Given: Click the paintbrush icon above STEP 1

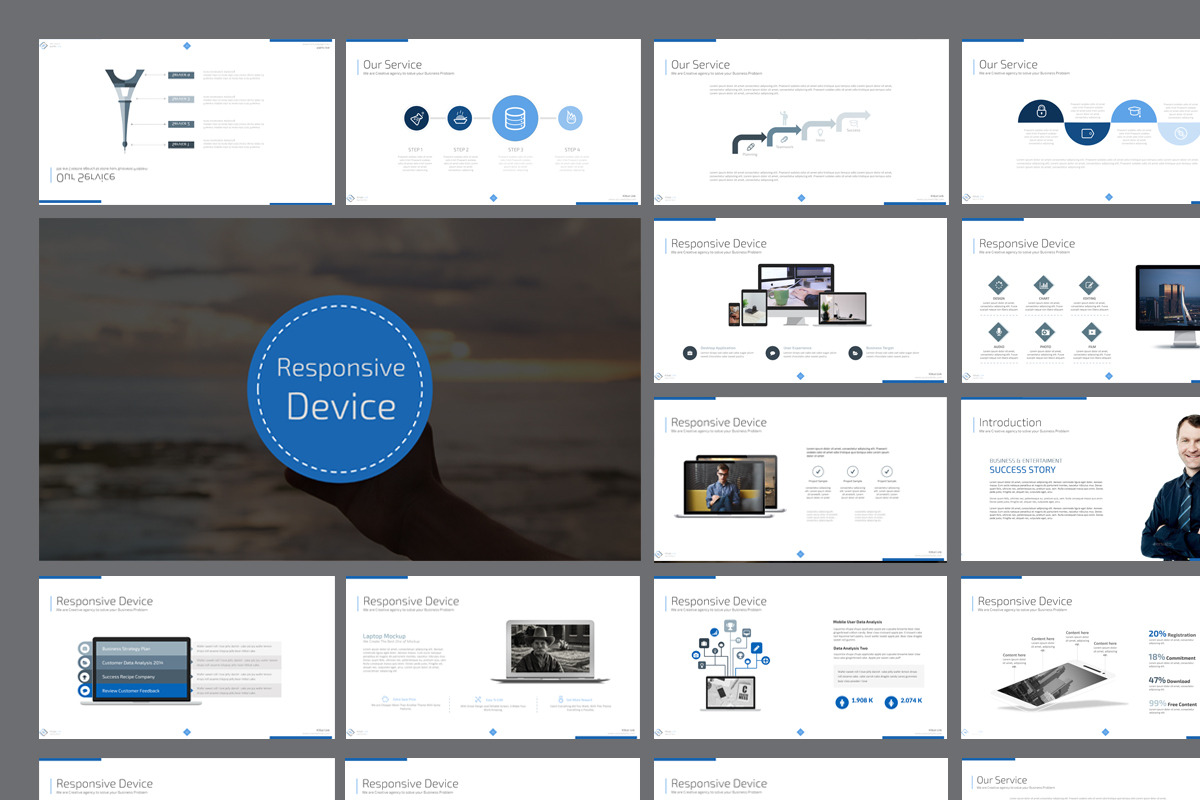Looking at the screenshot, I should (416, 119).
